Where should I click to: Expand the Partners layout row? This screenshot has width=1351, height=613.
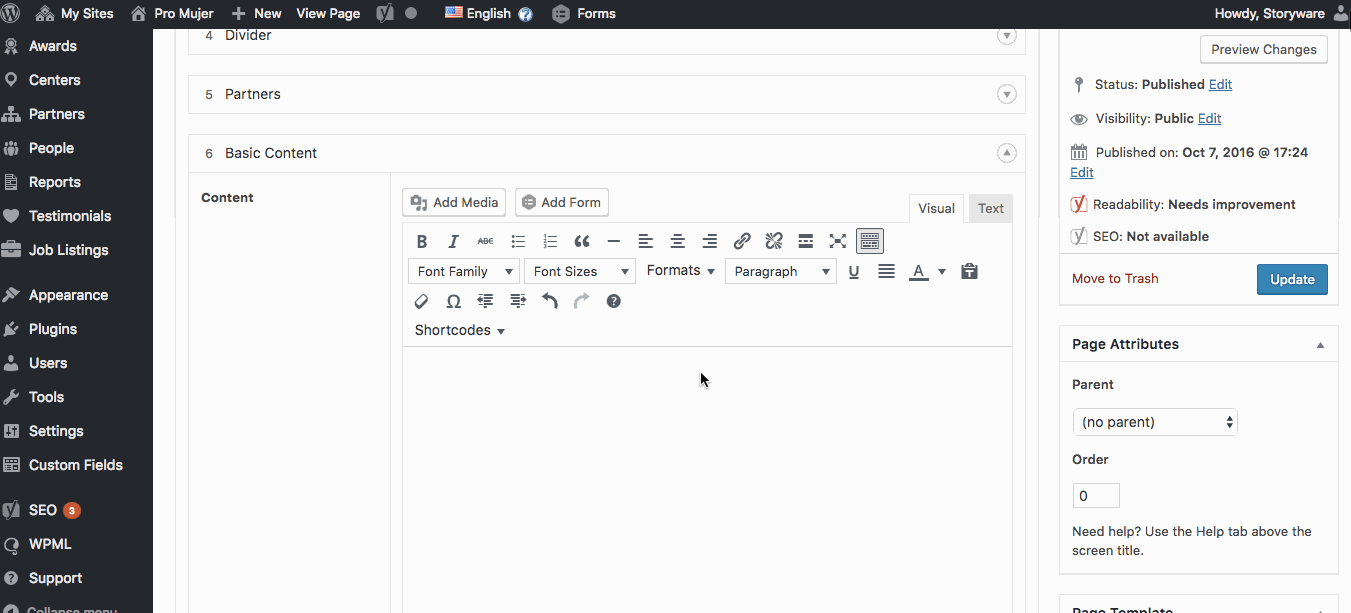tap(1007, 94)
